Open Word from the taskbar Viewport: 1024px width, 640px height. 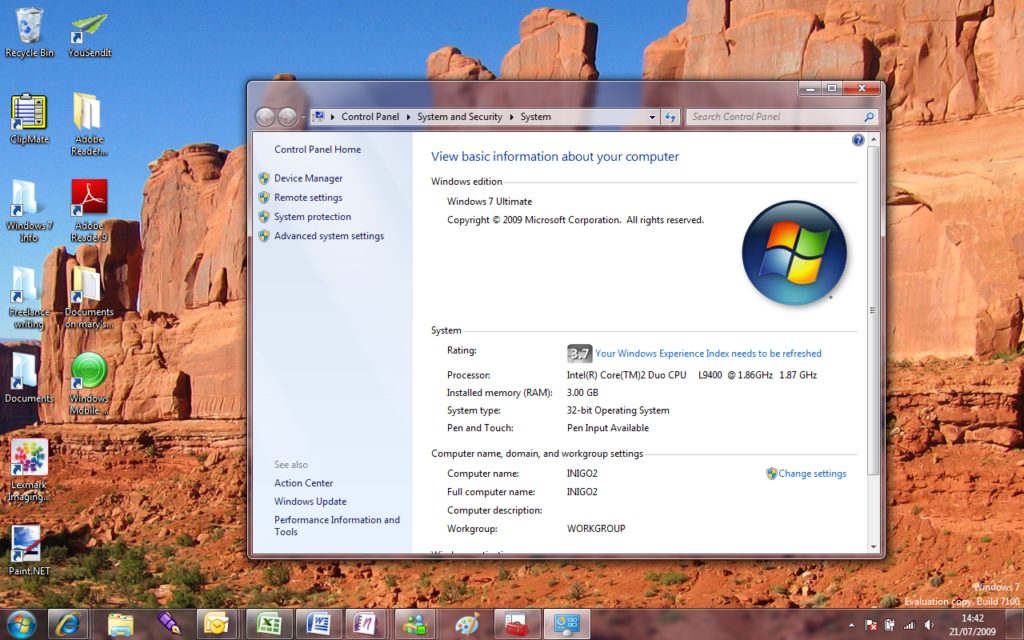[318, 624]
